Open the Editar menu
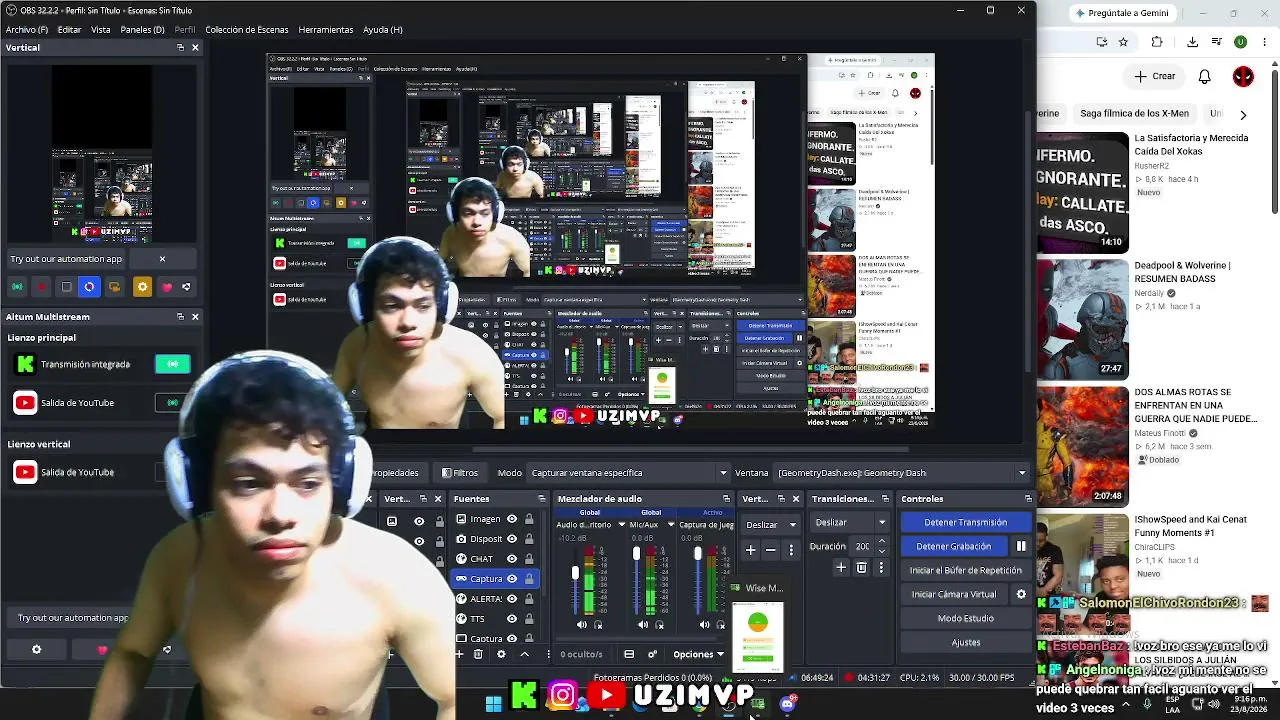This screenshot has width=1280, height=720. 69,30
